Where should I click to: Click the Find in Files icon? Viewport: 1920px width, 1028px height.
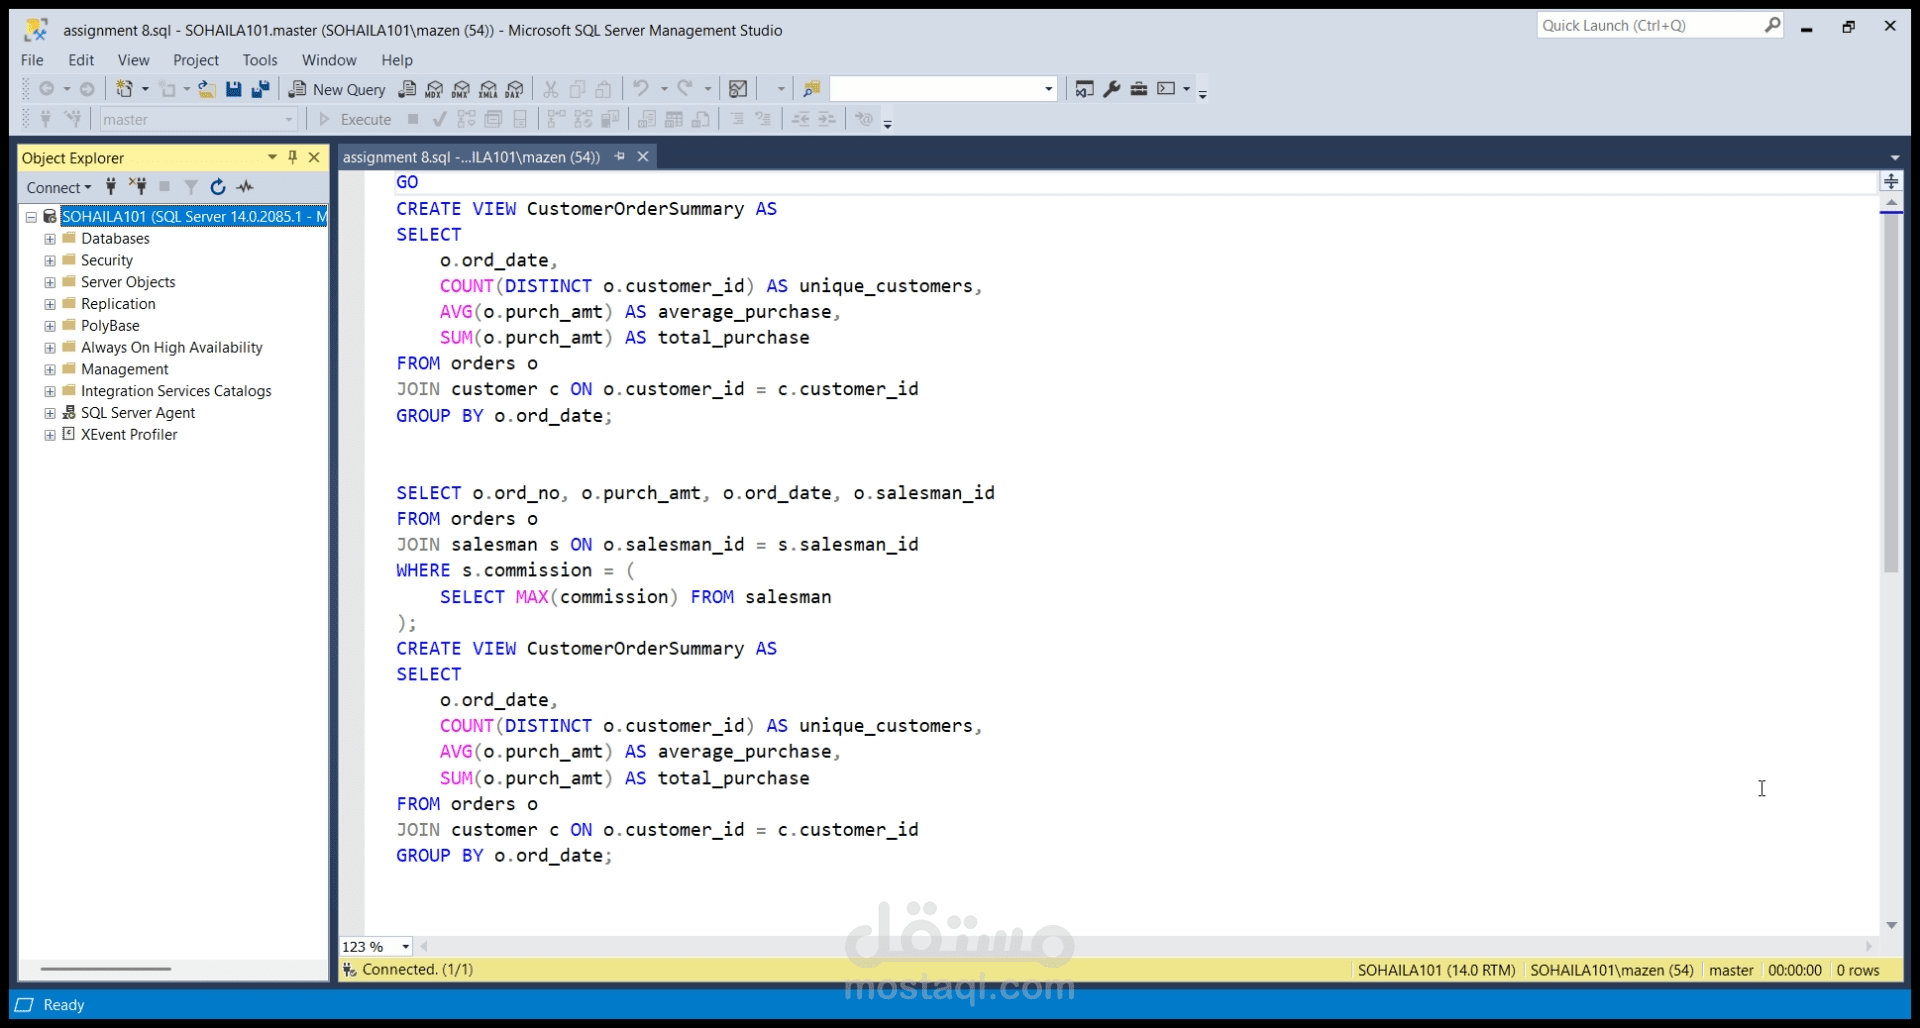(812, 89)
